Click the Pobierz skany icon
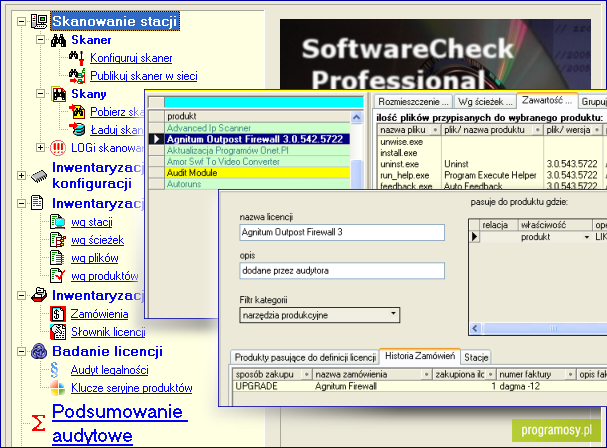Screen dimensions: 607x448 click(x=77, y=112)
